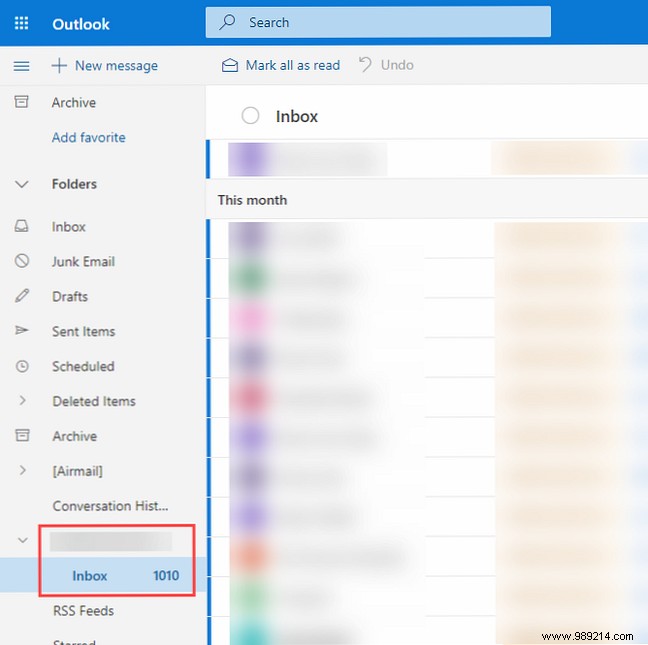Select all messages with the Inbox circle

(250, 116)
